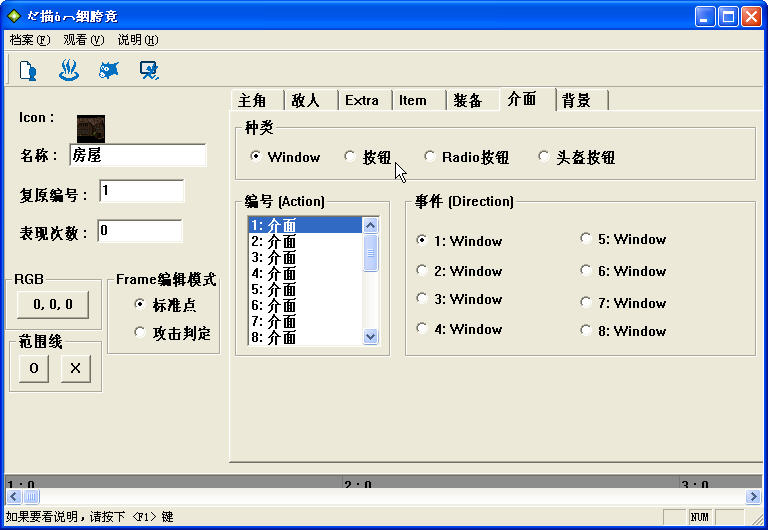Select the 7: Window event radio
Screen dimensions: 768x530
click(623, 303)
